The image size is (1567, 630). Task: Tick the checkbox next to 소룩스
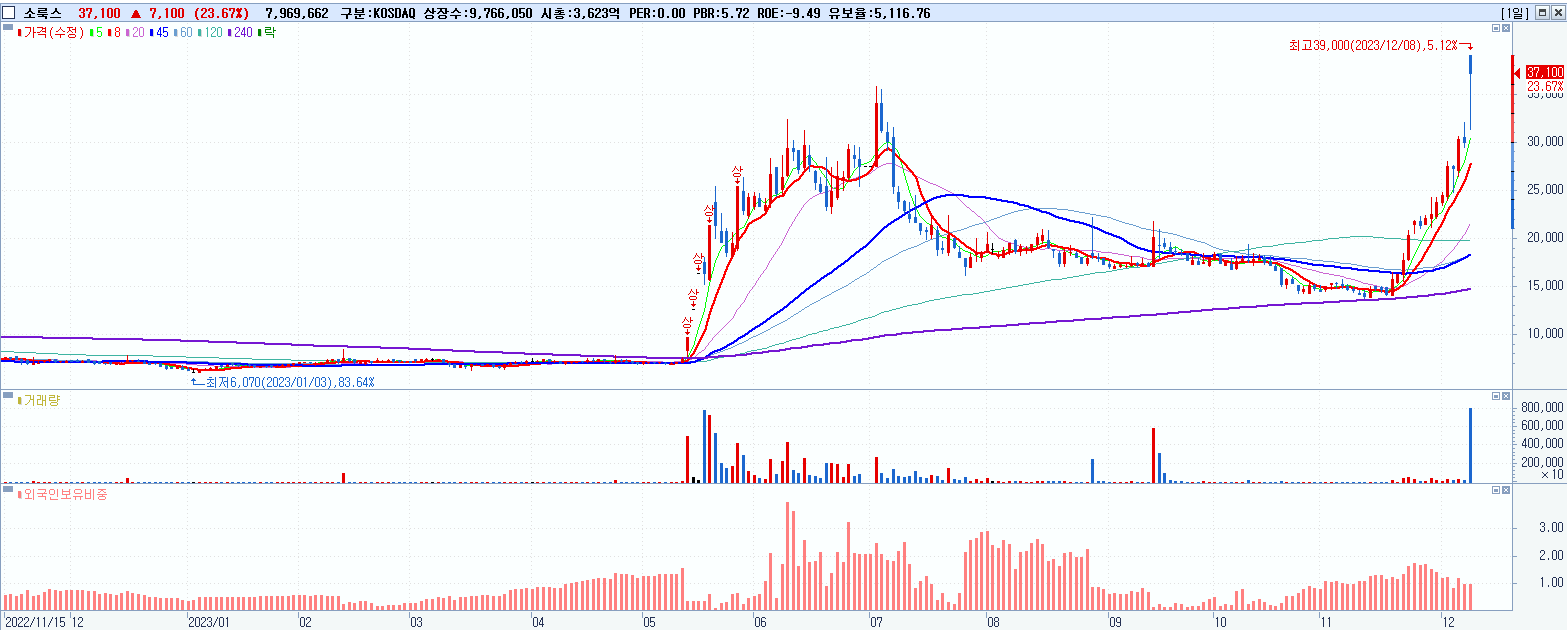[x=9, y=12]
